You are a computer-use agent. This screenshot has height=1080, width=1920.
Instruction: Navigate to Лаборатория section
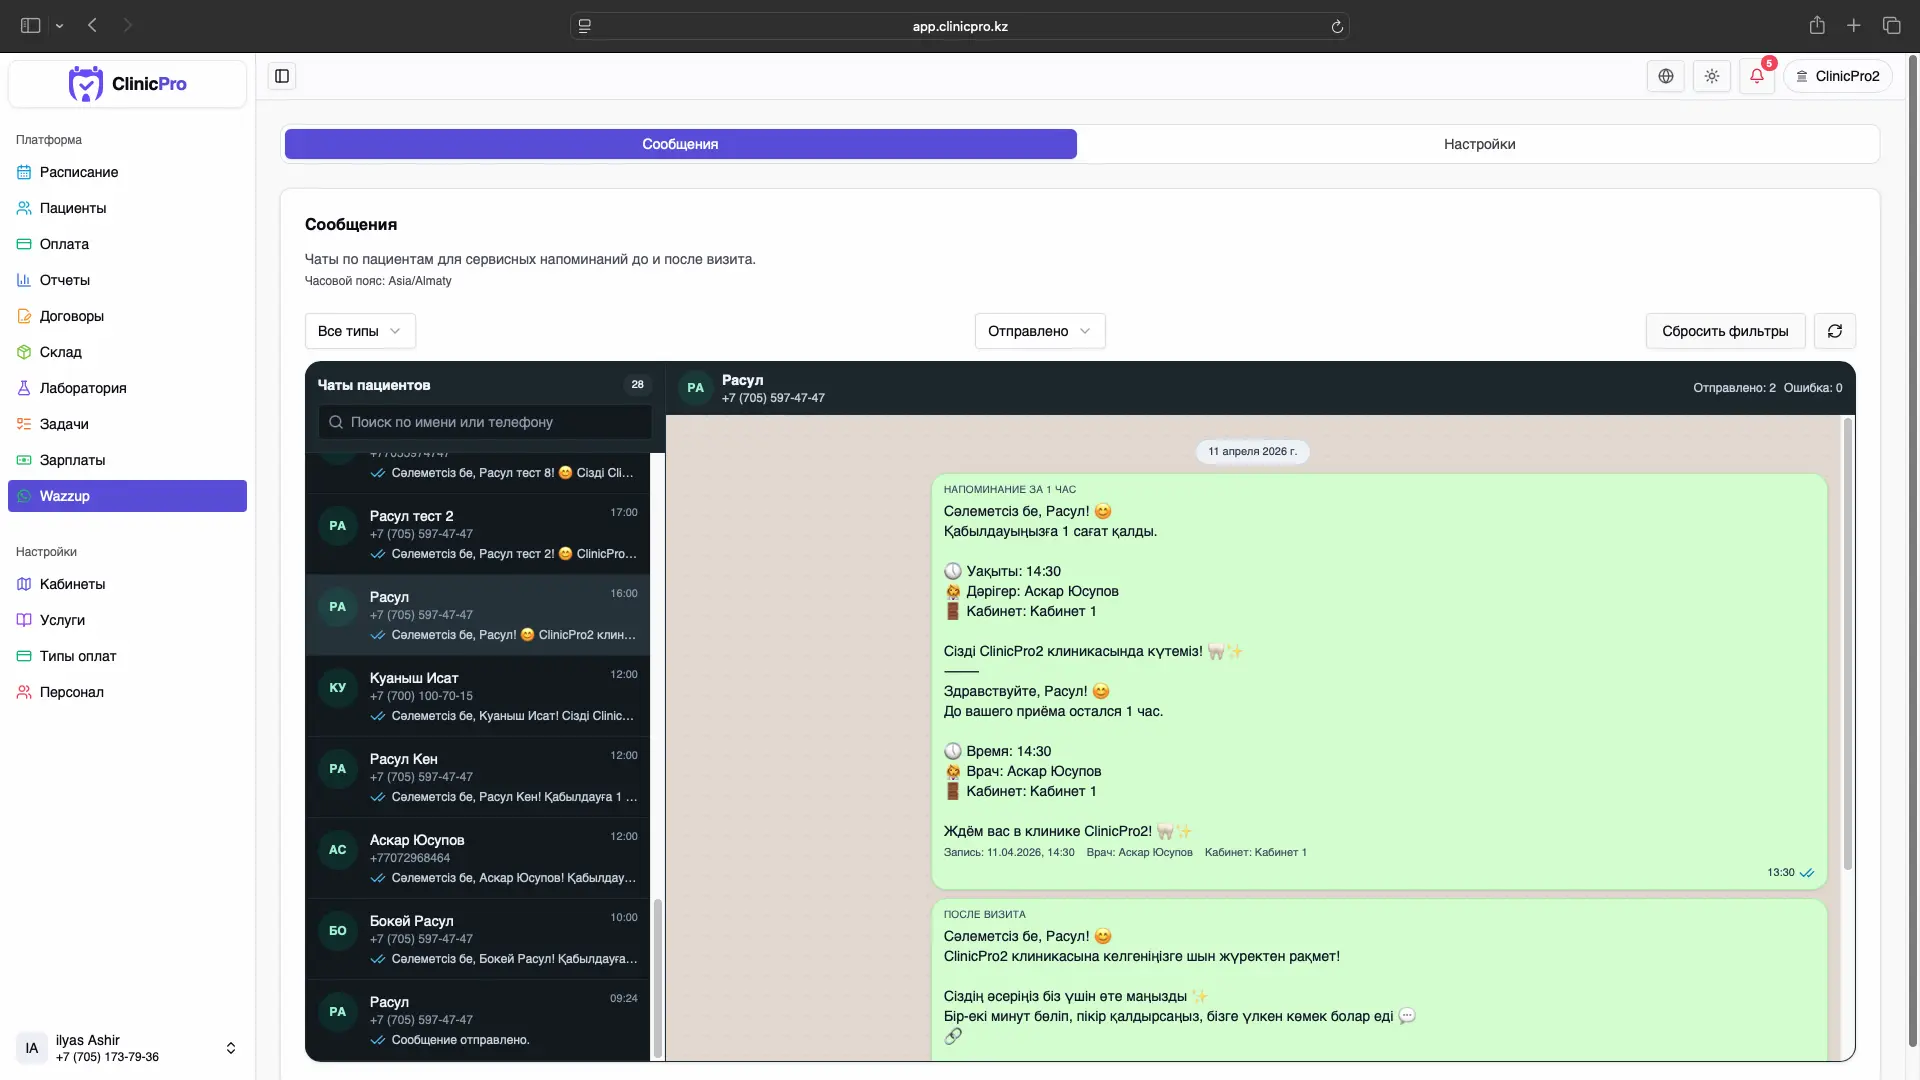[127, 388]
